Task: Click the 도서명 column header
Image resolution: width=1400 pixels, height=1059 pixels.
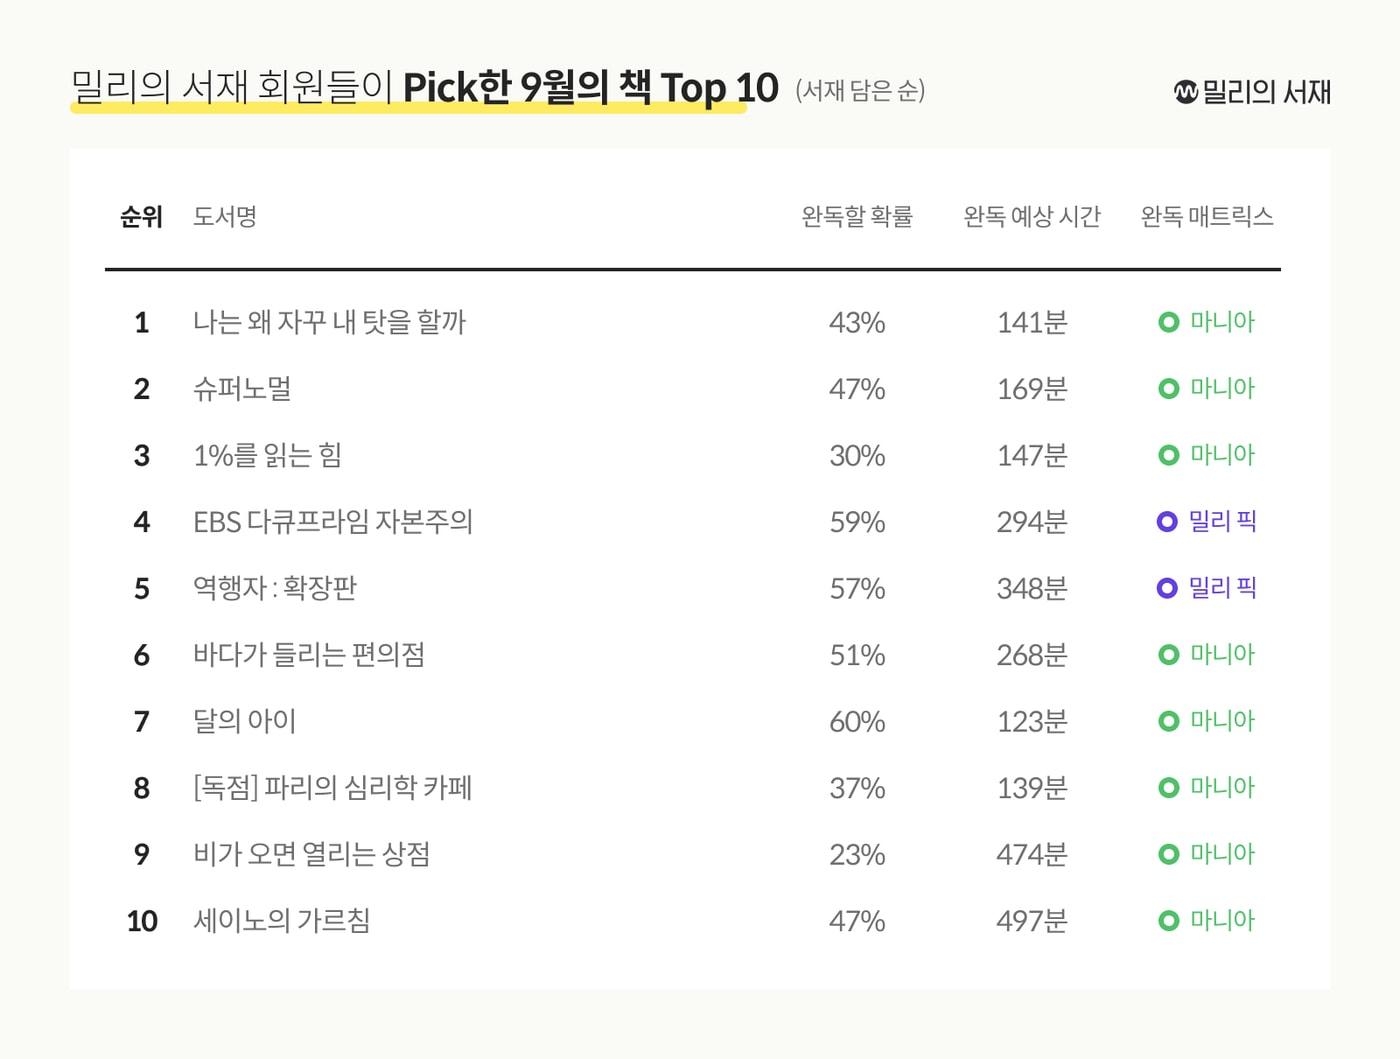Action: pyautogui.click(x=225, y=216)
